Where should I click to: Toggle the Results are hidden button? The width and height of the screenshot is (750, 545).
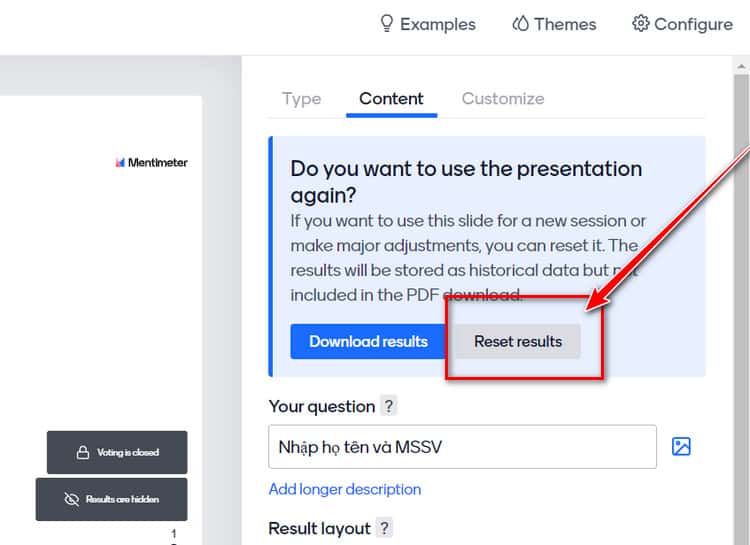pos(111,499)
